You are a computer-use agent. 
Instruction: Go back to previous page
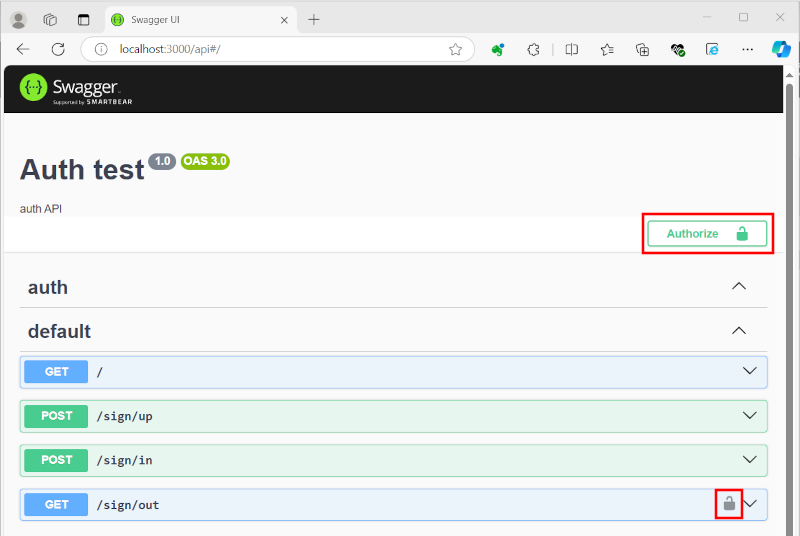(x=23, y=49)
